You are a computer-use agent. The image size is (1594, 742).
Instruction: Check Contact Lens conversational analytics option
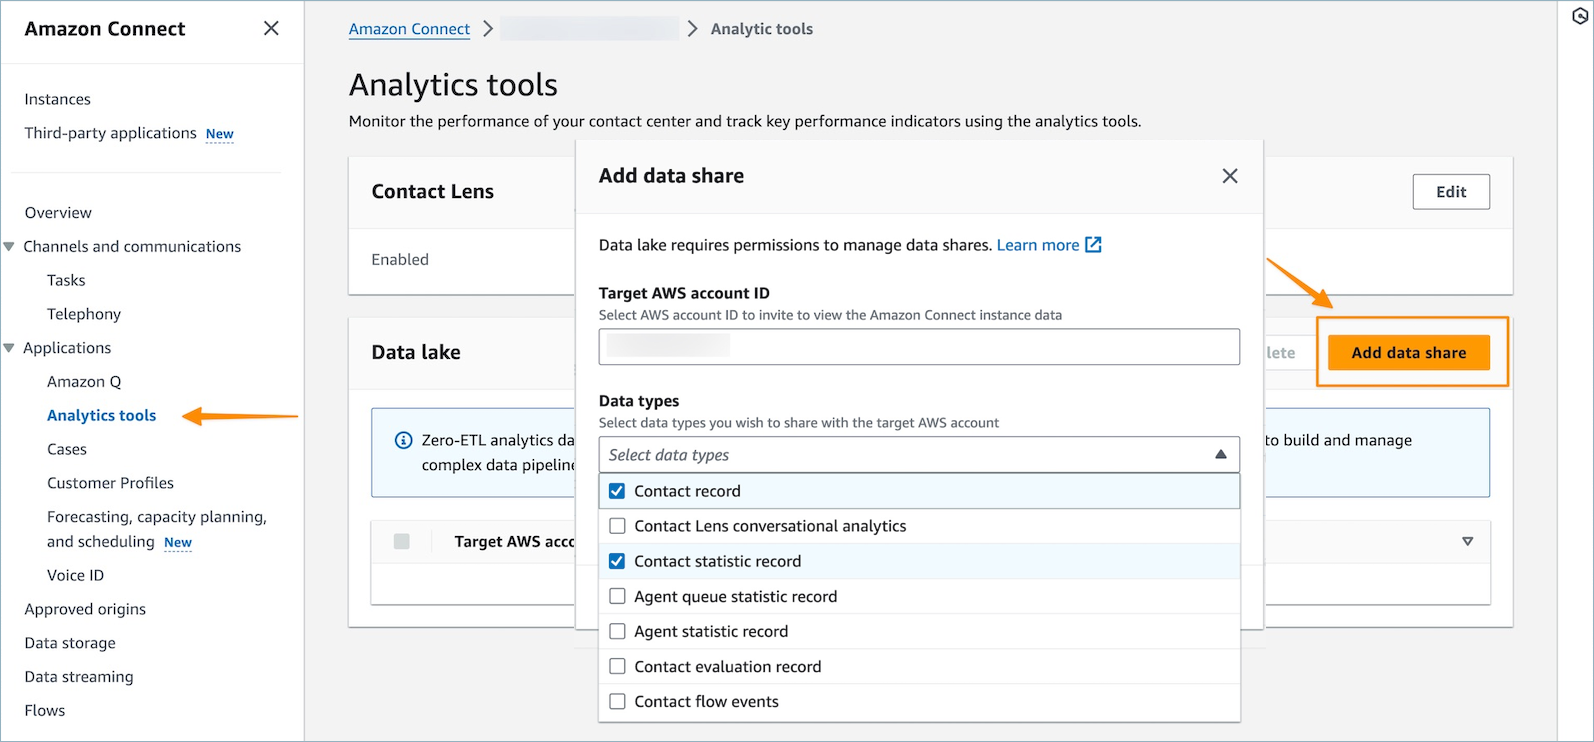tap(617, 526)
